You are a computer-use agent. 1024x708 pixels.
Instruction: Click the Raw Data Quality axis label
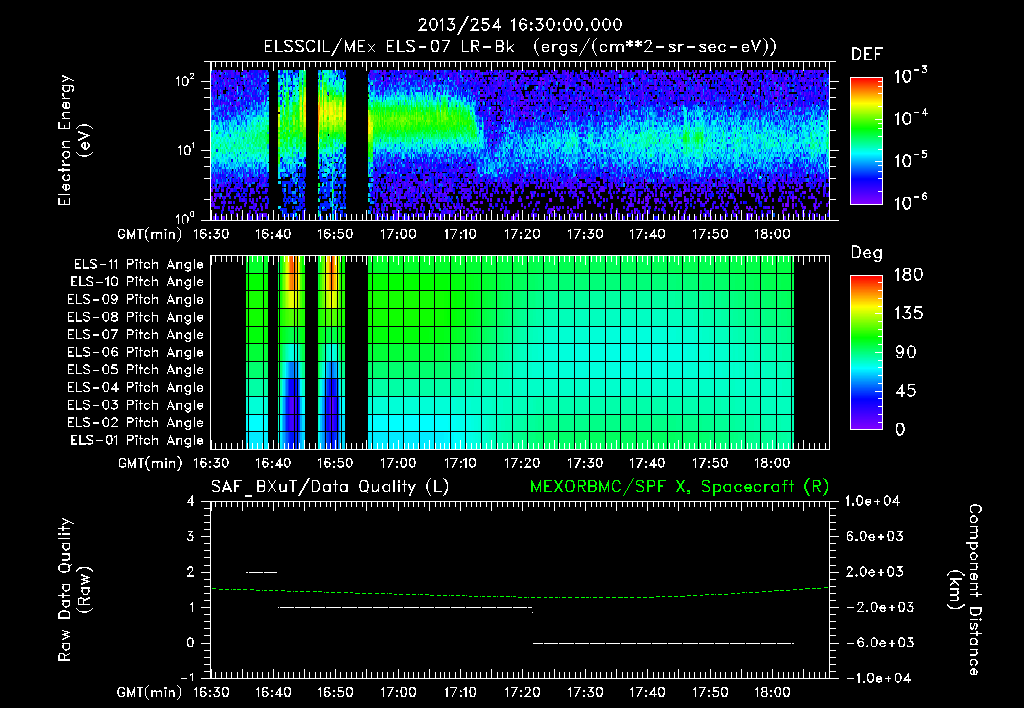point(74,590)
